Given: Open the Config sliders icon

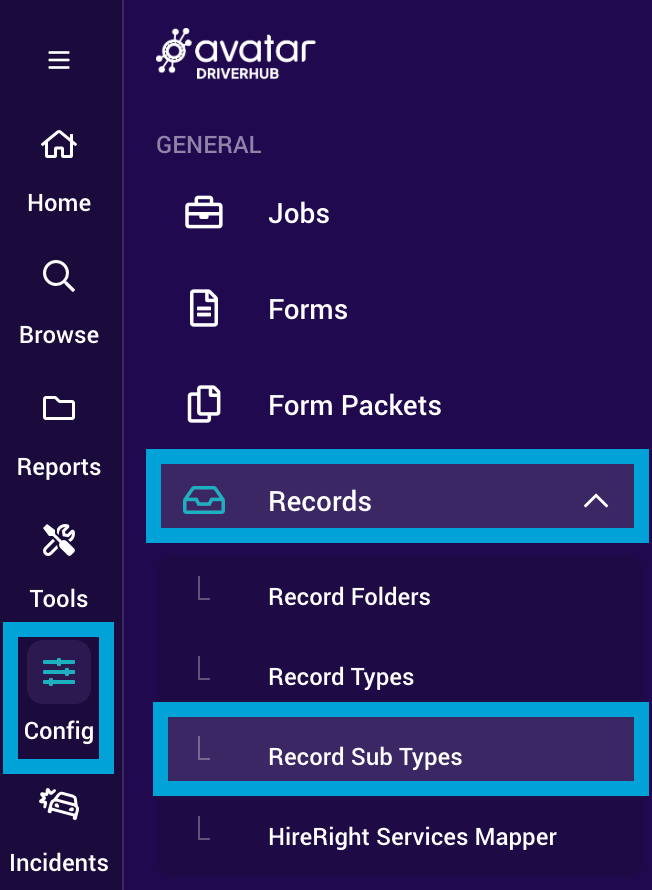Looking at the screenshot, I should [x=59, y=672].
